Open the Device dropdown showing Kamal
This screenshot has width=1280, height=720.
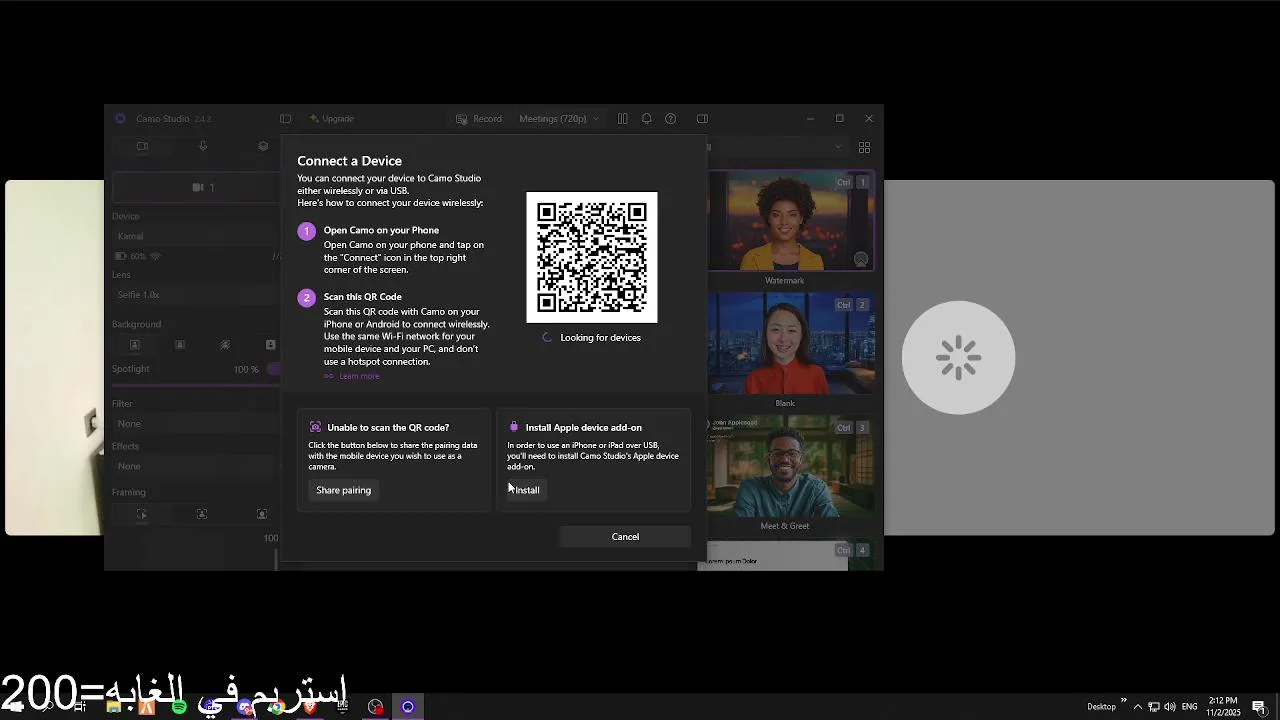197,236
